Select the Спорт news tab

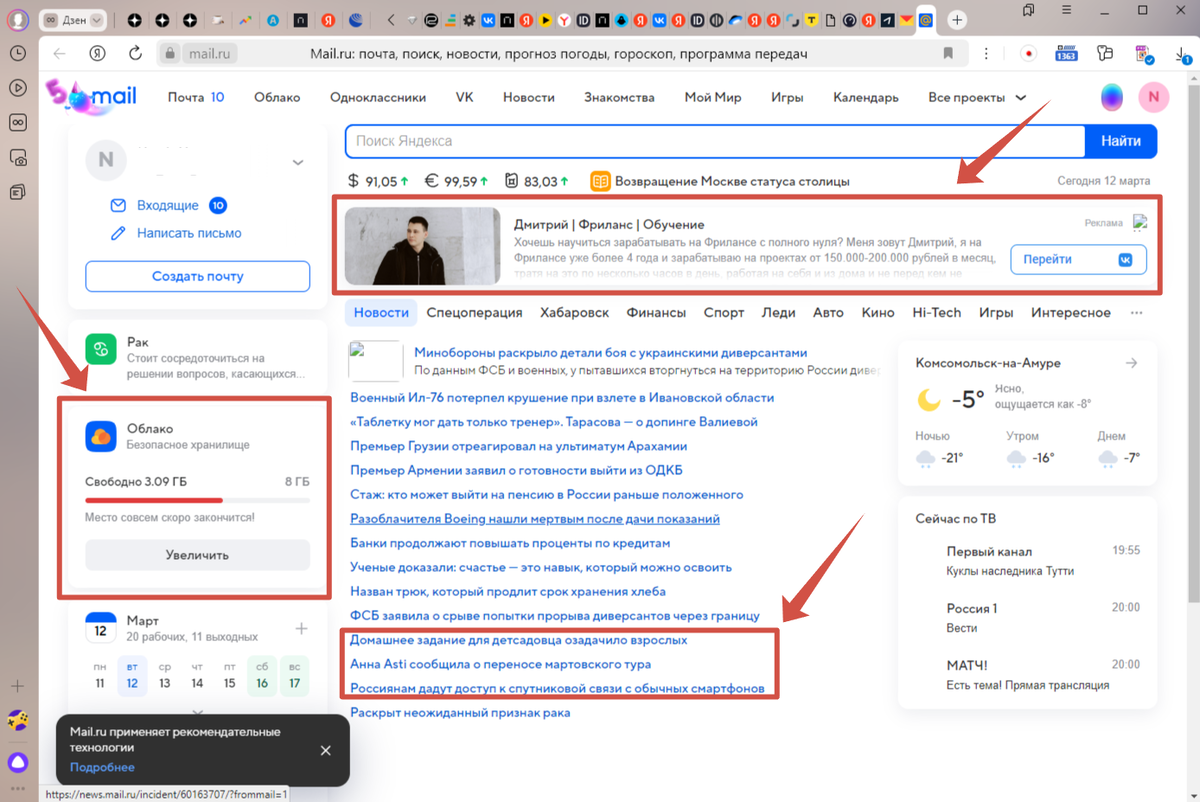pyautogui.click(x=724, y=312)
